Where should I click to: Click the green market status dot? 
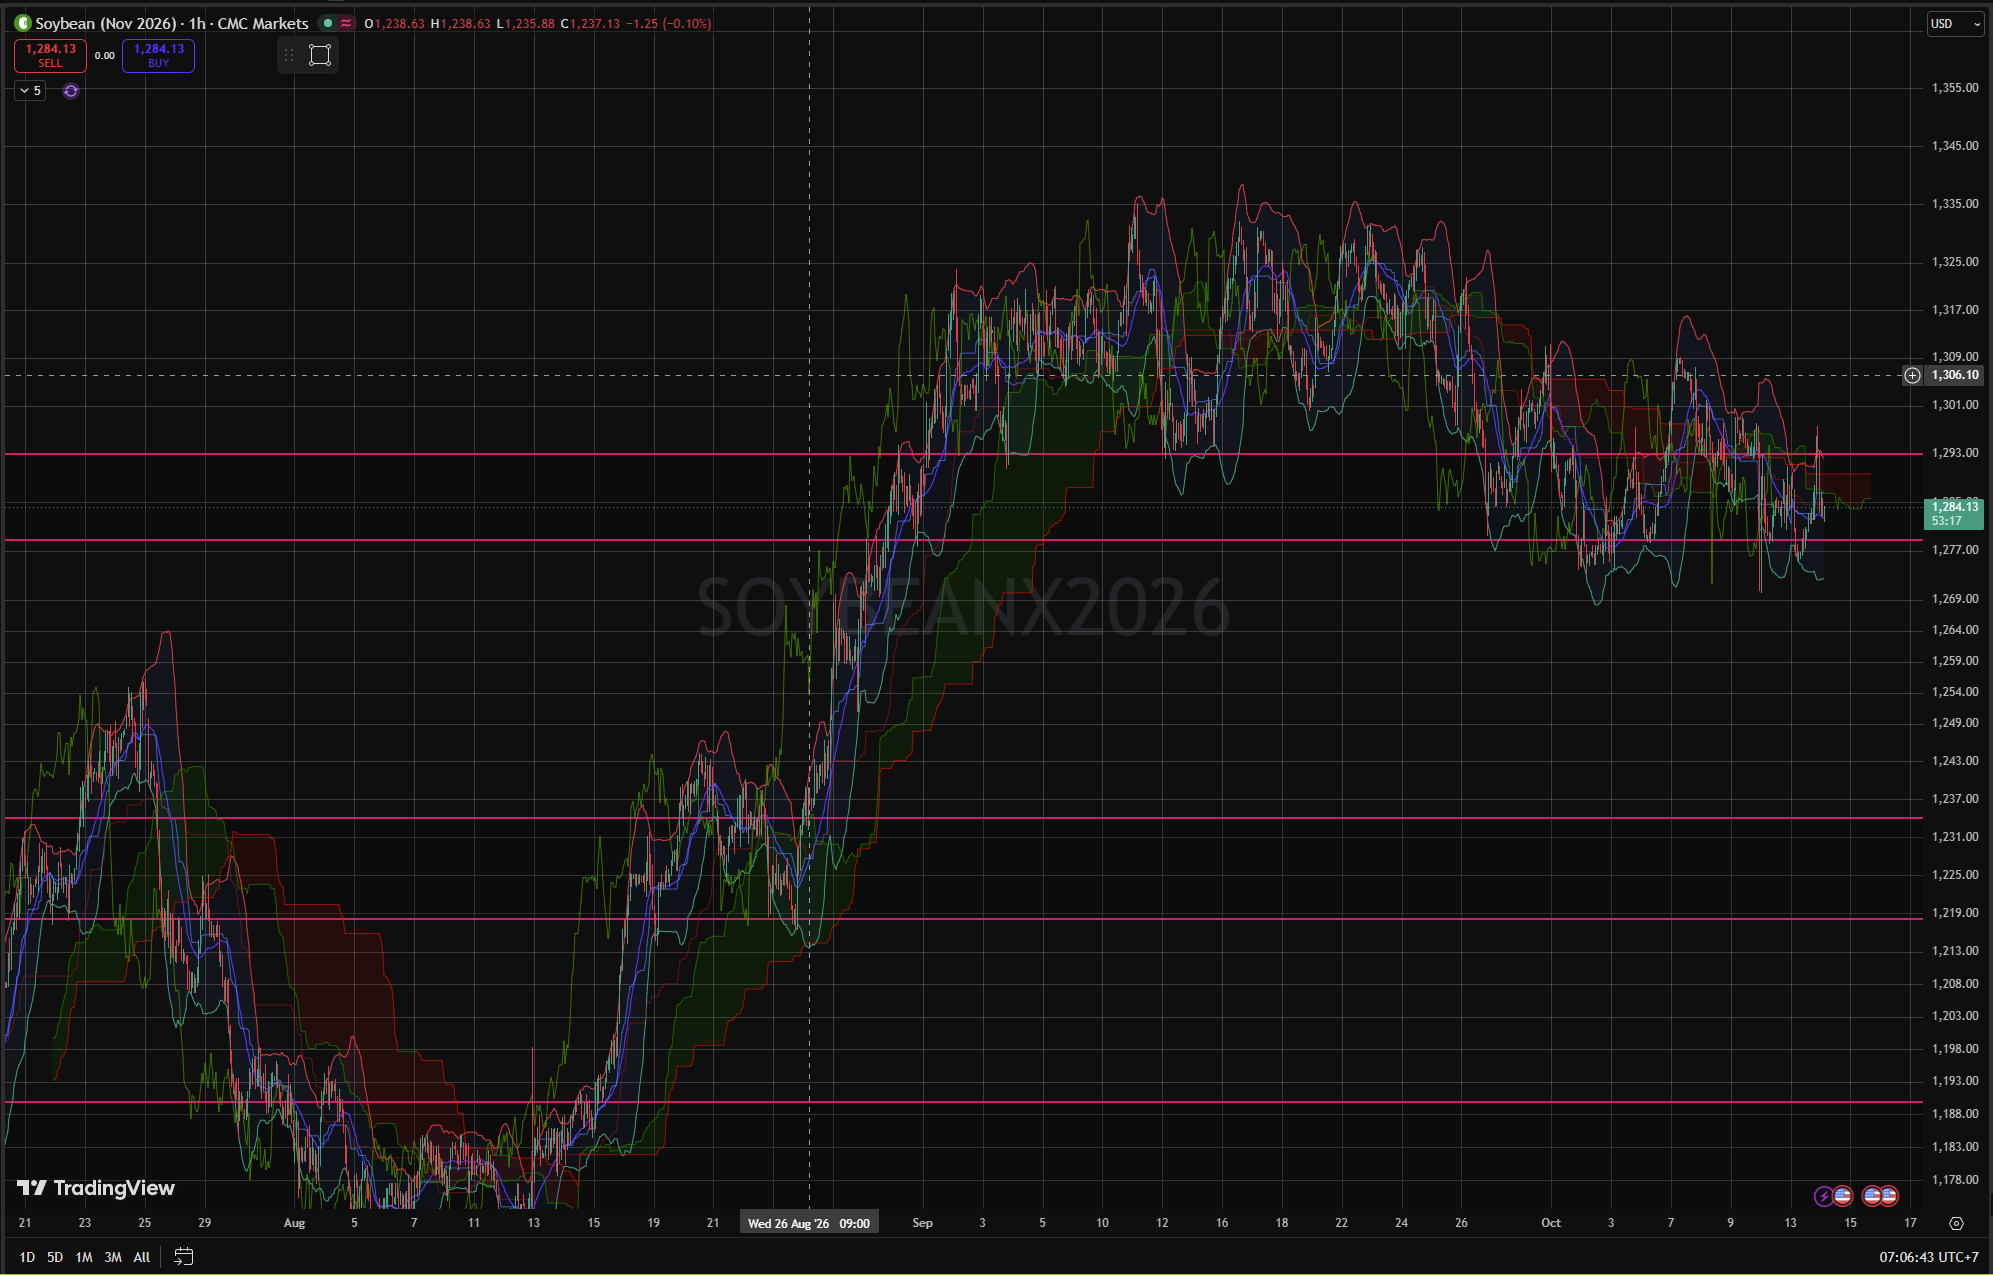pos(327,23)
